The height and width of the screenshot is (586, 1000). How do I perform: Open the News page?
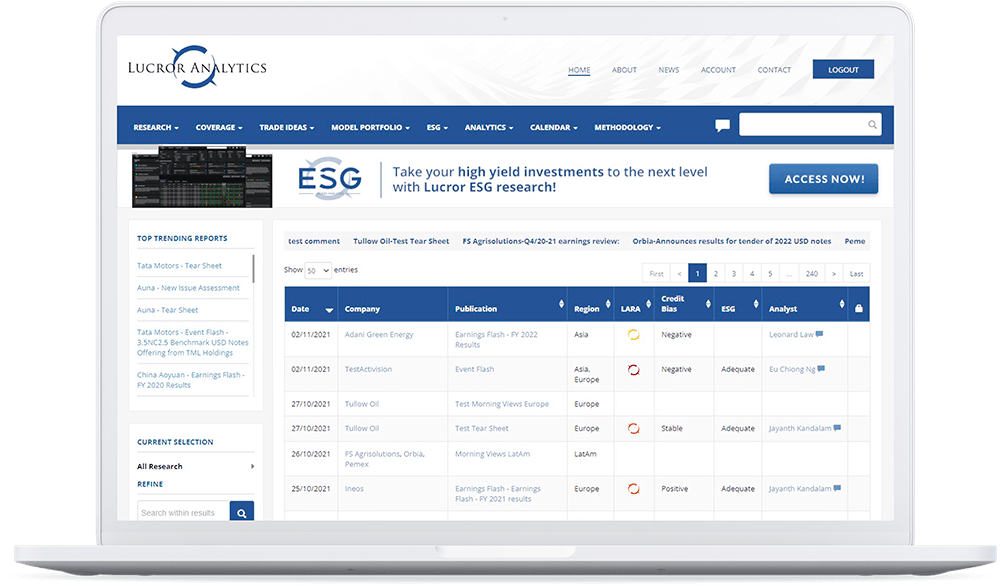pos(668,70)
